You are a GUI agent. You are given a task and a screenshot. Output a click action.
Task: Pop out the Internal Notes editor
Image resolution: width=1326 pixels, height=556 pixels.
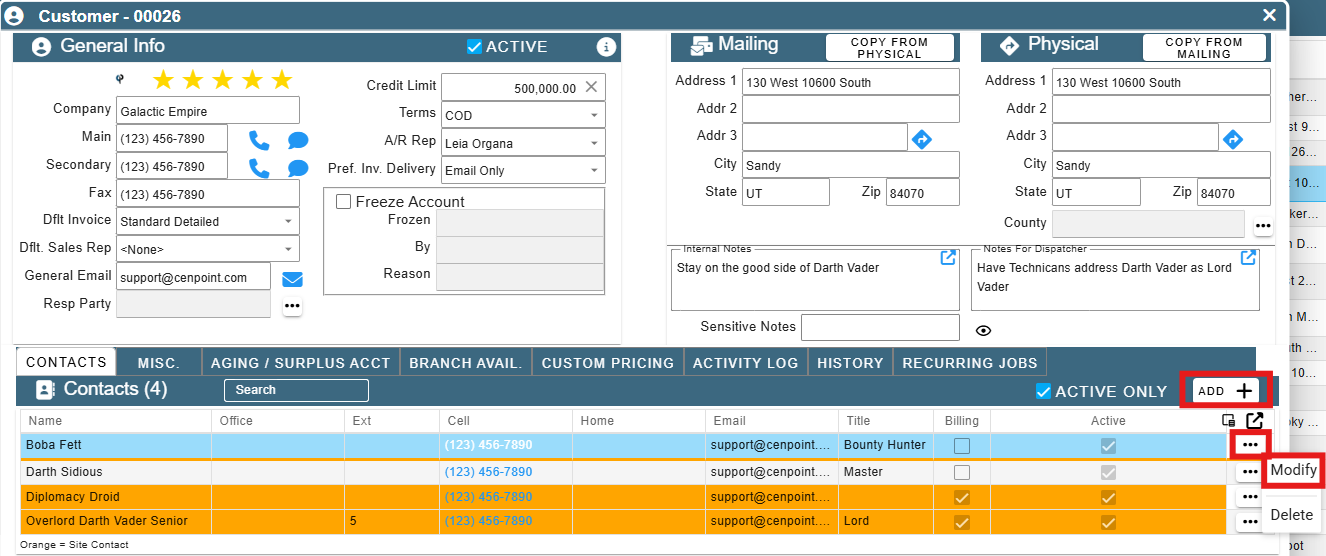tap(949, 258)
